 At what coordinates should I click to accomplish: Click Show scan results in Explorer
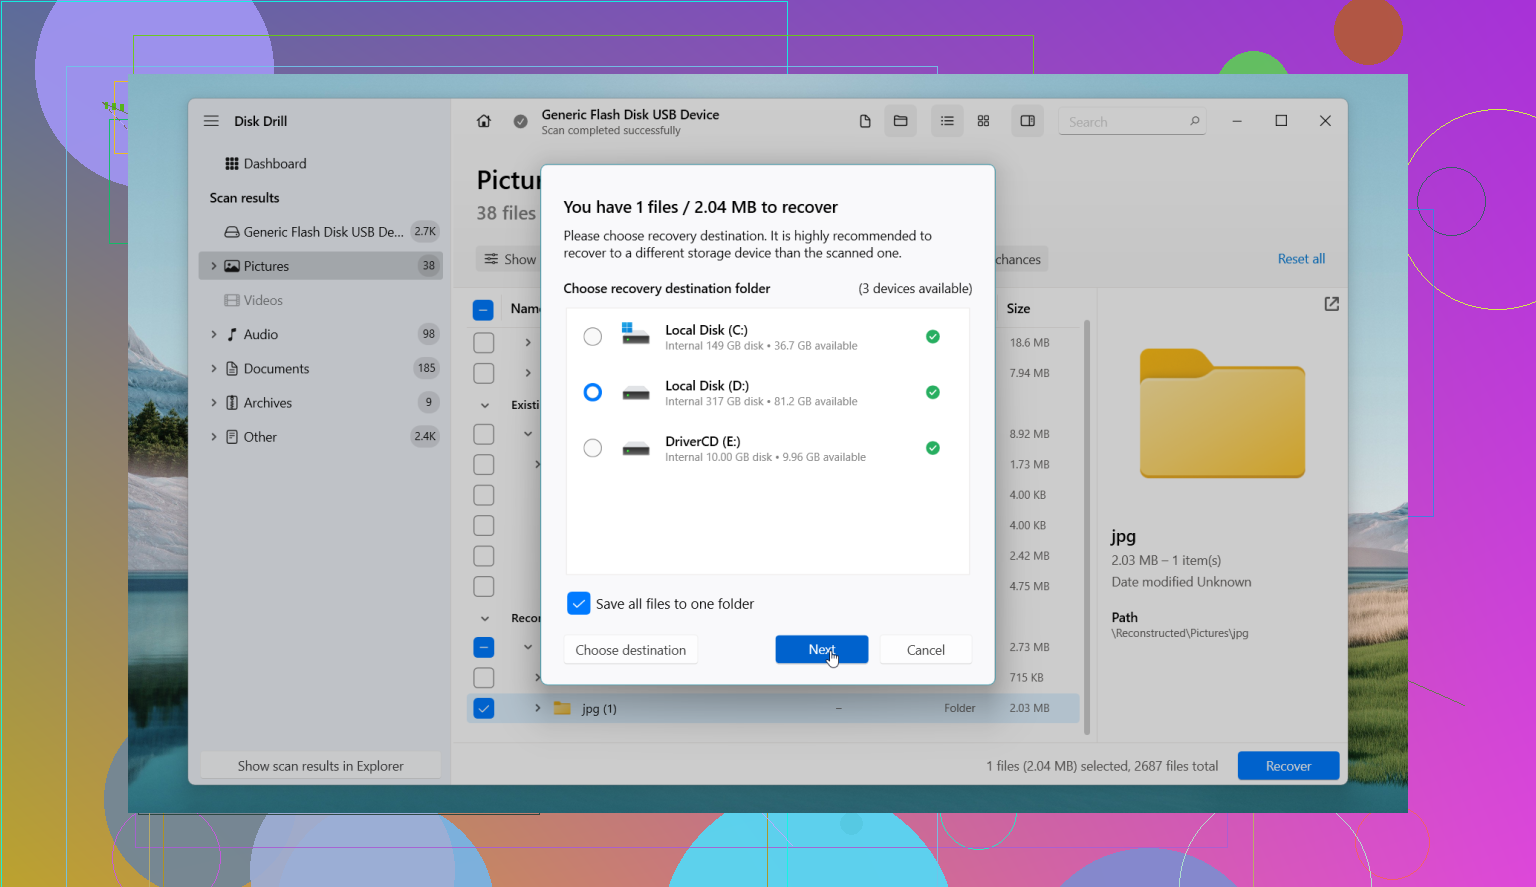(x=321, y=766)
